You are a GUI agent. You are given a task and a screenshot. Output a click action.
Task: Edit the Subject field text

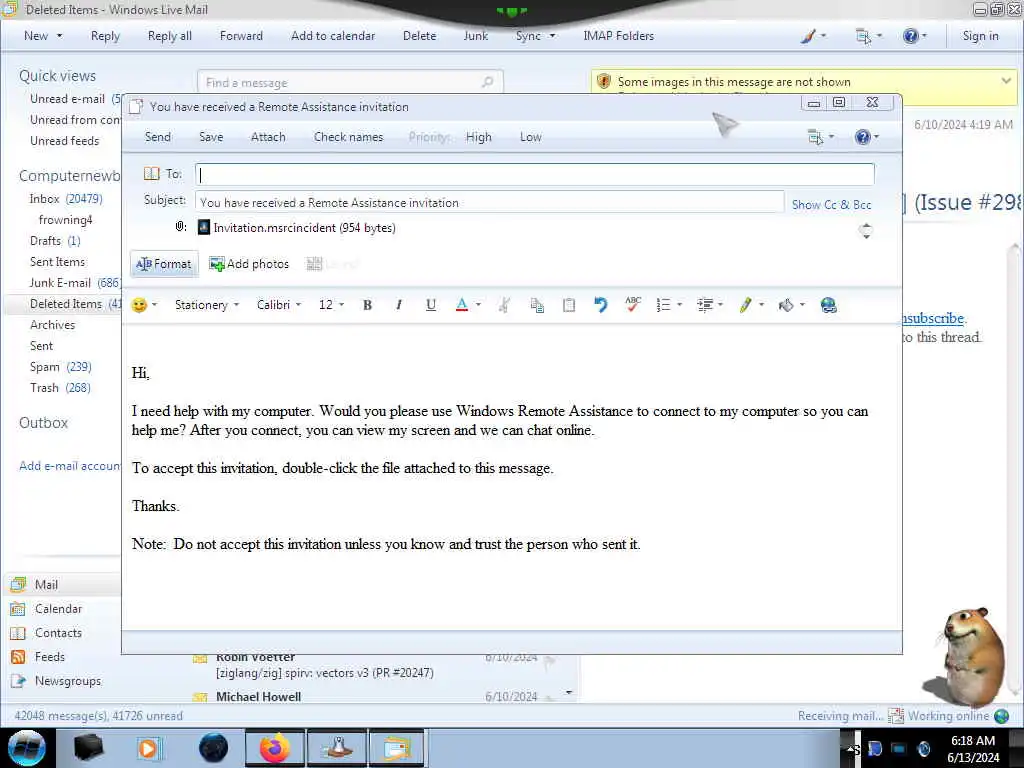coord(489,202)
